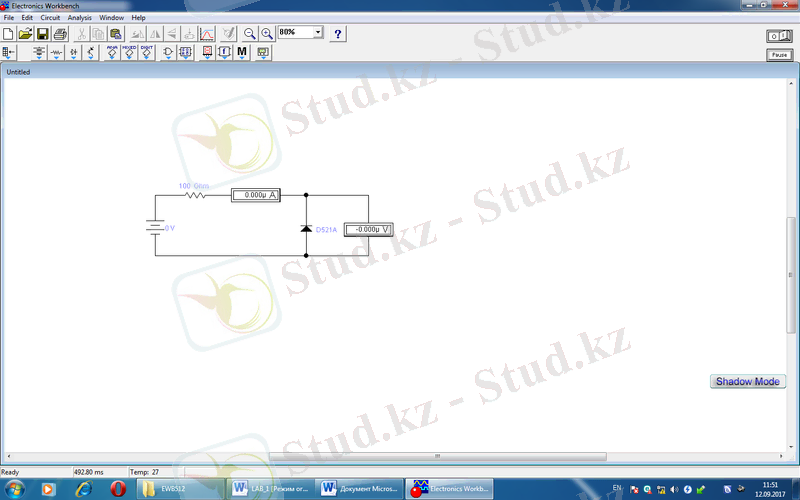Open Component Properties icon

pyautogui.click(x=229, y=34)
